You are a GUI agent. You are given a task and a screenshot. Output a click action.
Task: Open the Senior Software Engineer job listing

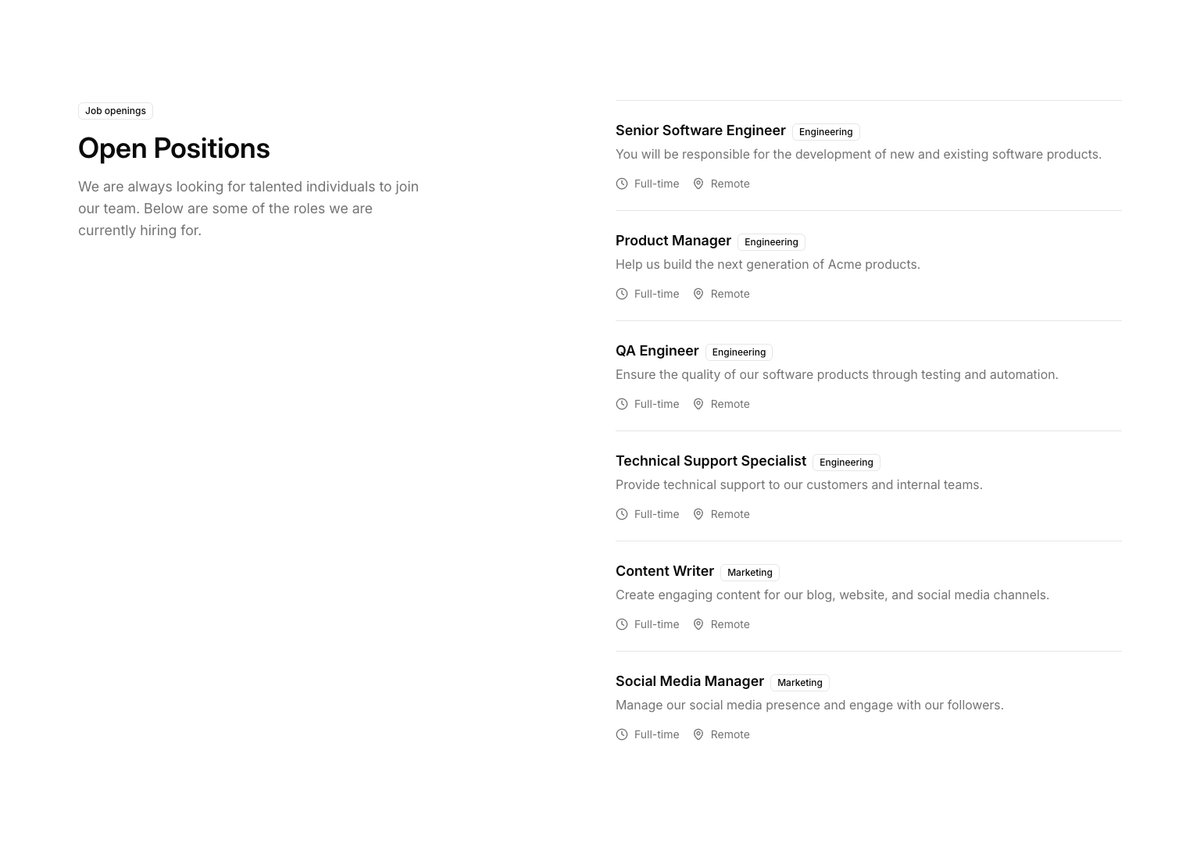700,131
